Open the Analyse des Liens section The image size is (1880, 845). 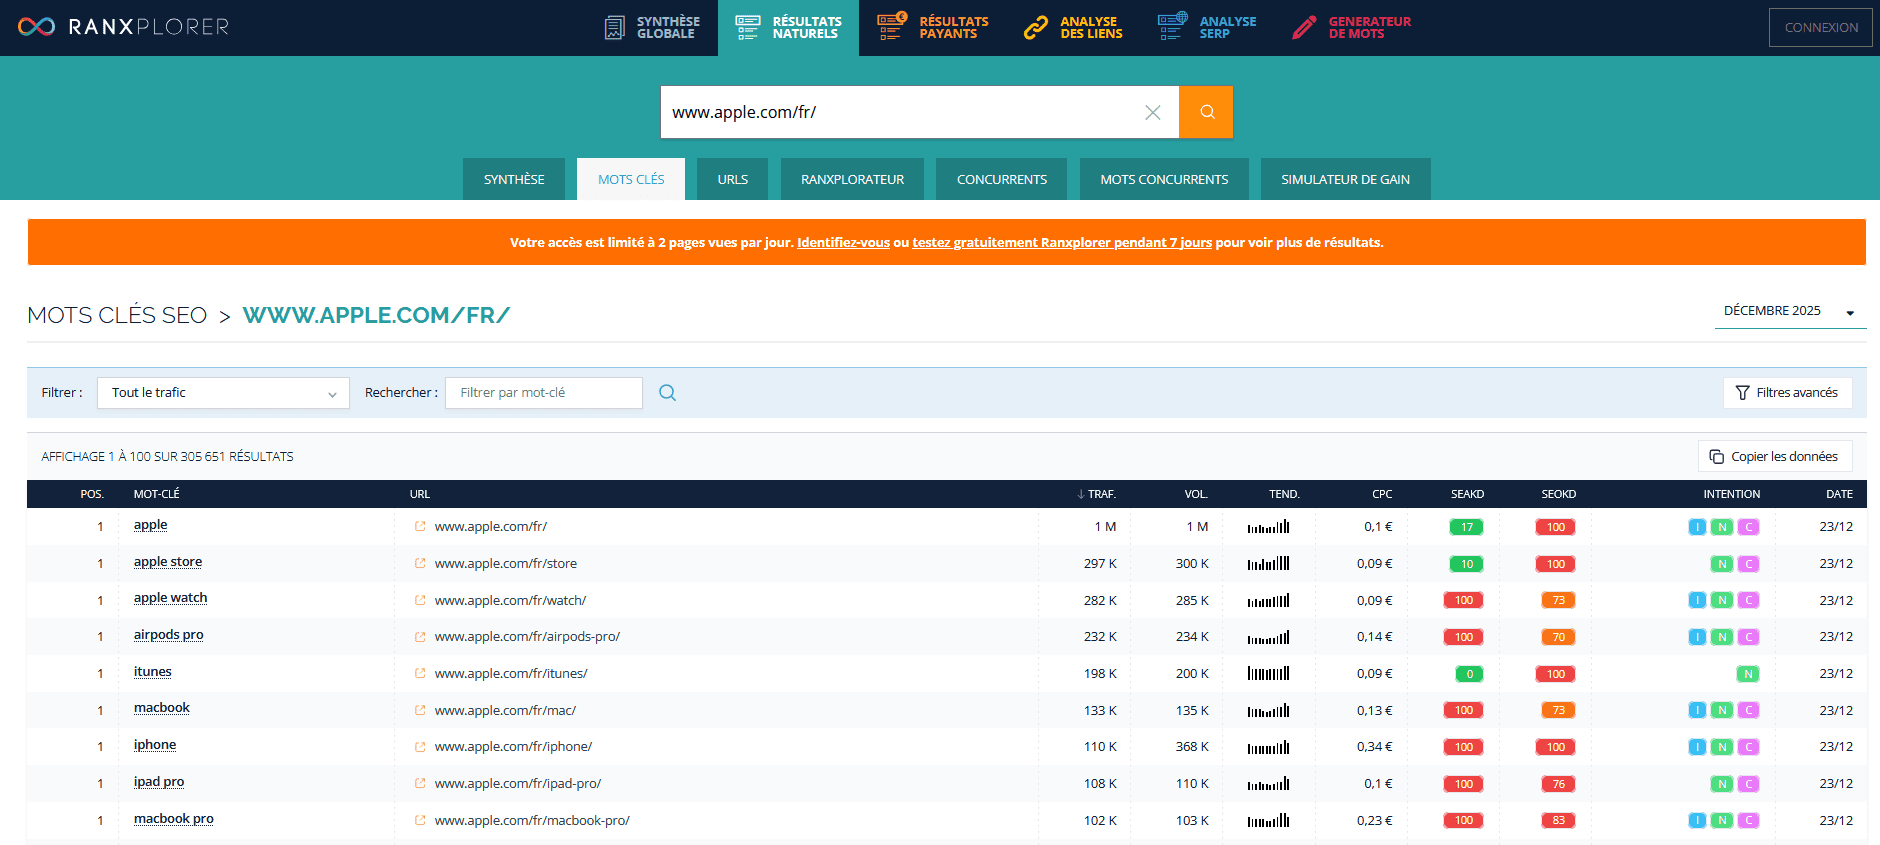pos(1074,28)
